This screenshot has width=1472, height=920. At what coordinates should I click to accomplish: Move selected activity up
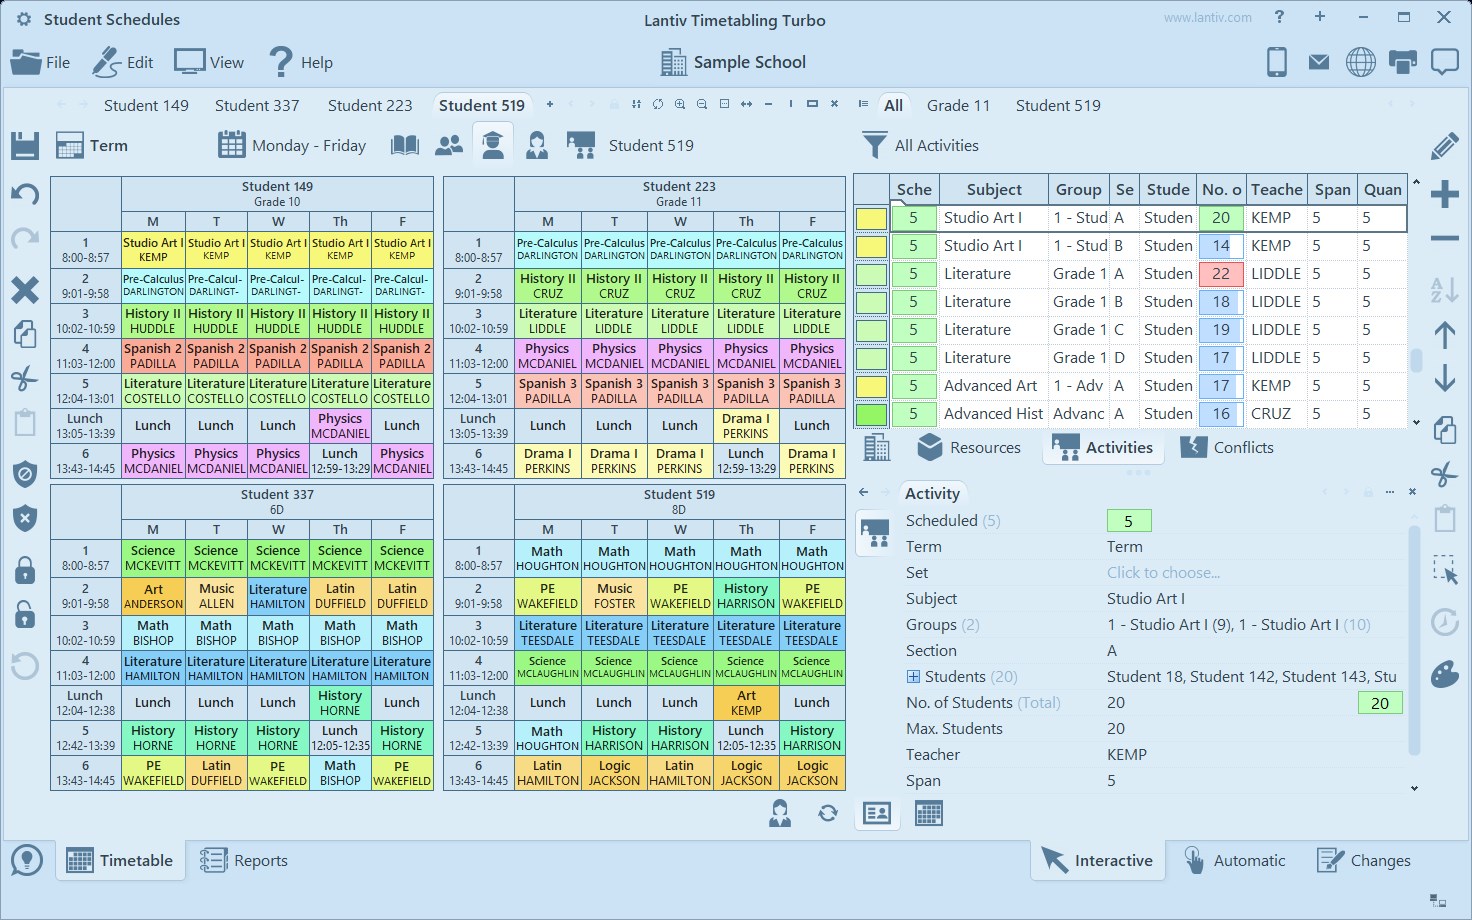click(x=1444, y=335)
